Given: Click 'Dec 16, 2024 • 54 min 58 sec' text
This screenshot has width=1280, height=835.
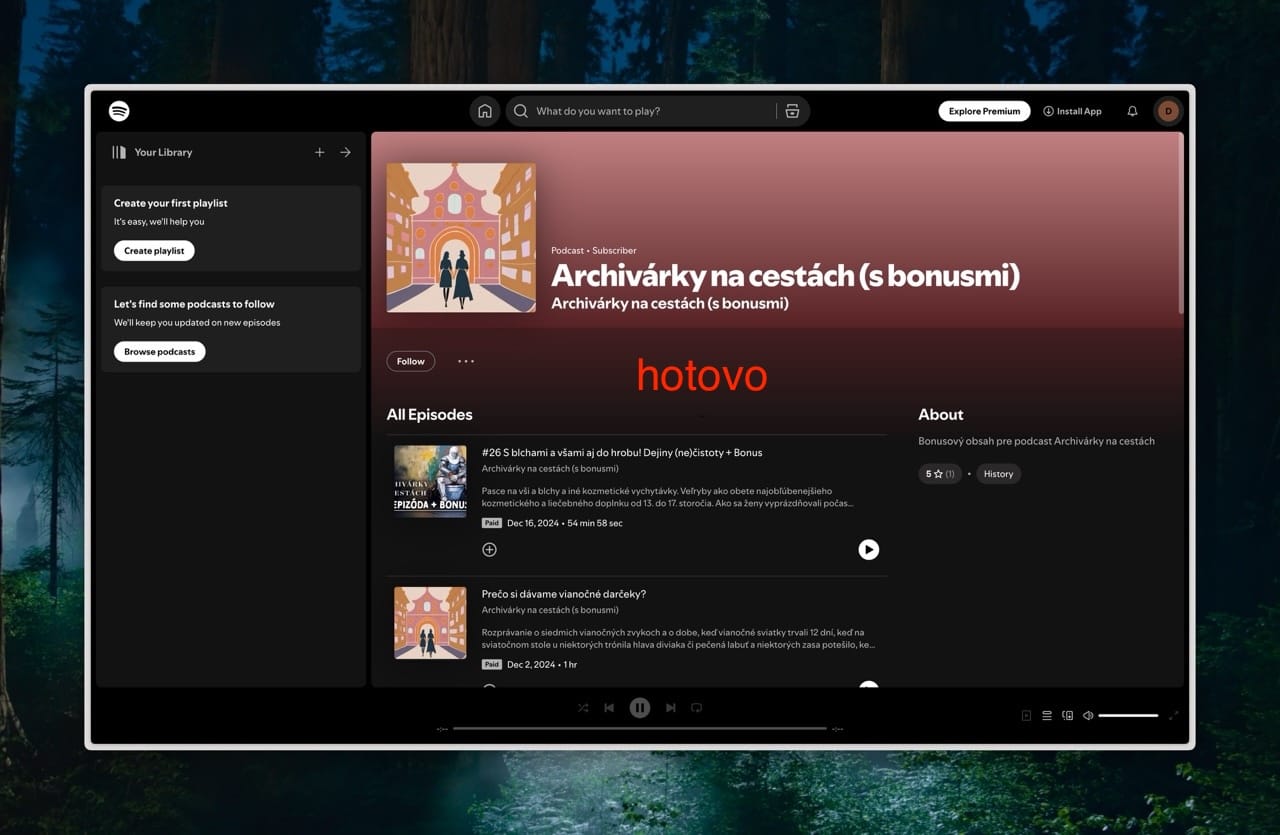Looking at the screenshot, I should pyautogui.click(x=565, y=523).
